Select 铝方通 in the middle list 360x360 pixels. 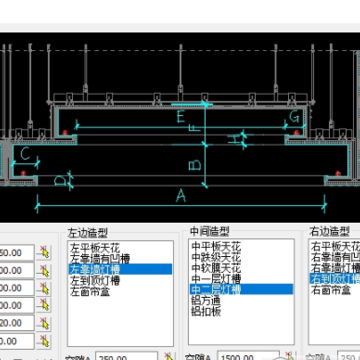(x=206, y=301)
